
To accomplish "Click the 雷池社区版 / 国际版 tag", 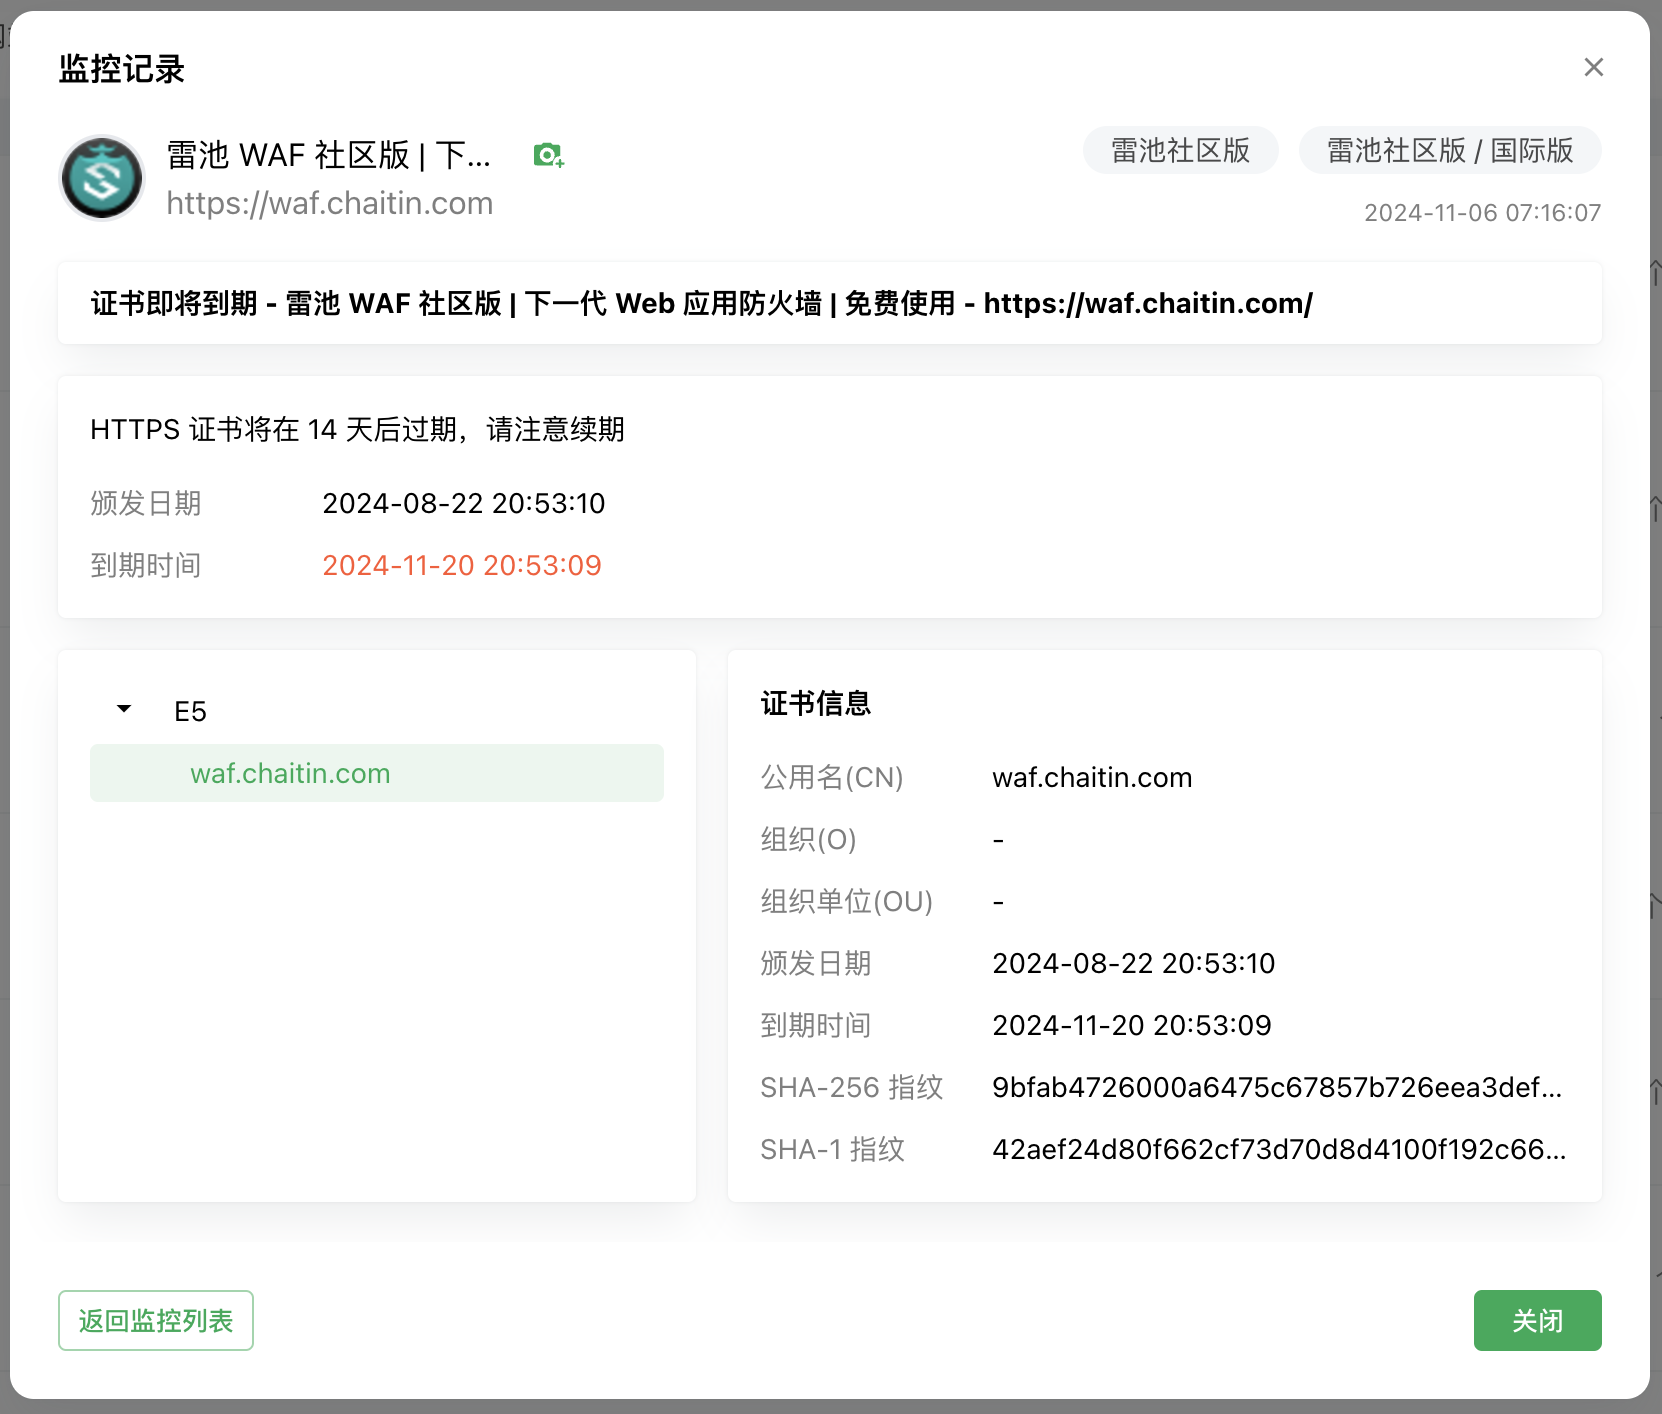I will pos(1449,151).
